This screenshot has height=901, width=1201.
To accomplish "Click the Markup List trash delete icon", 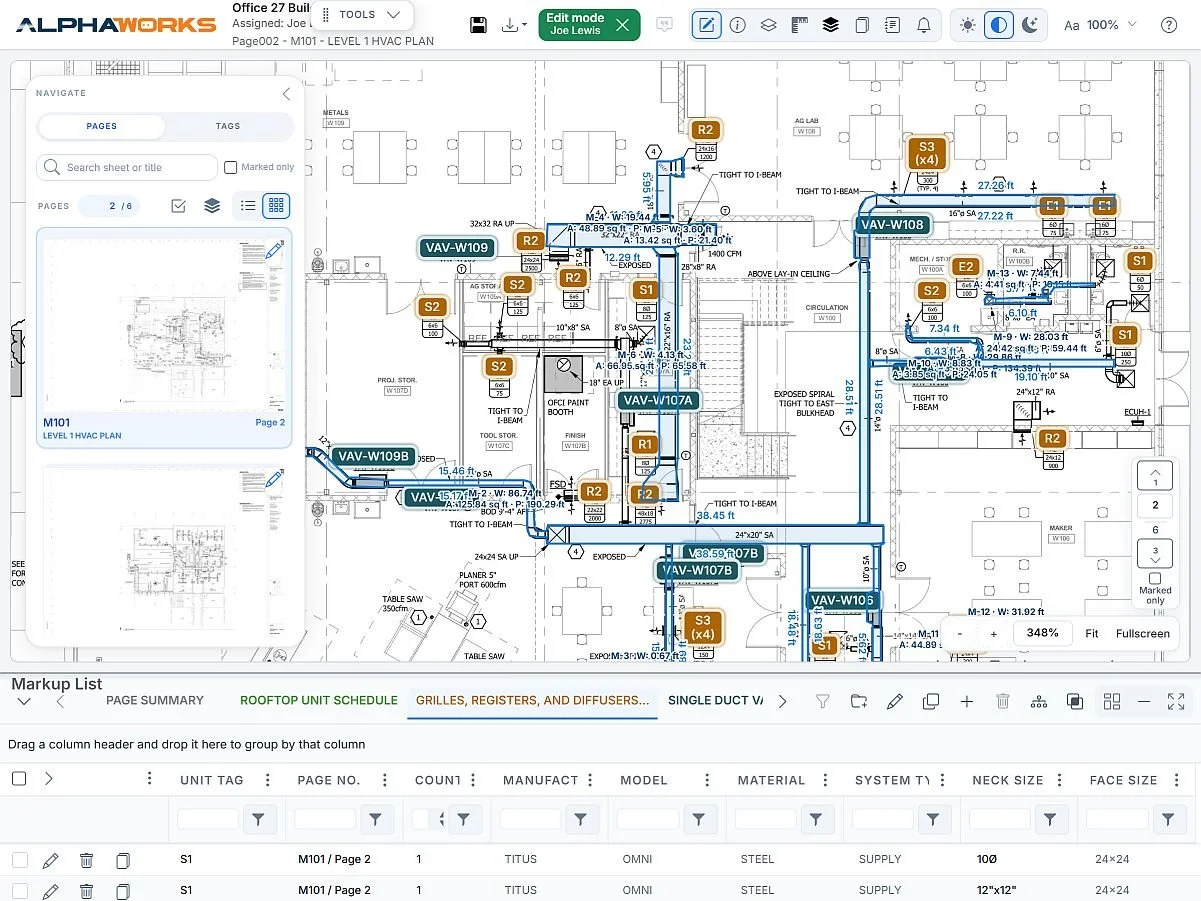I will [x=1003, y=702].
